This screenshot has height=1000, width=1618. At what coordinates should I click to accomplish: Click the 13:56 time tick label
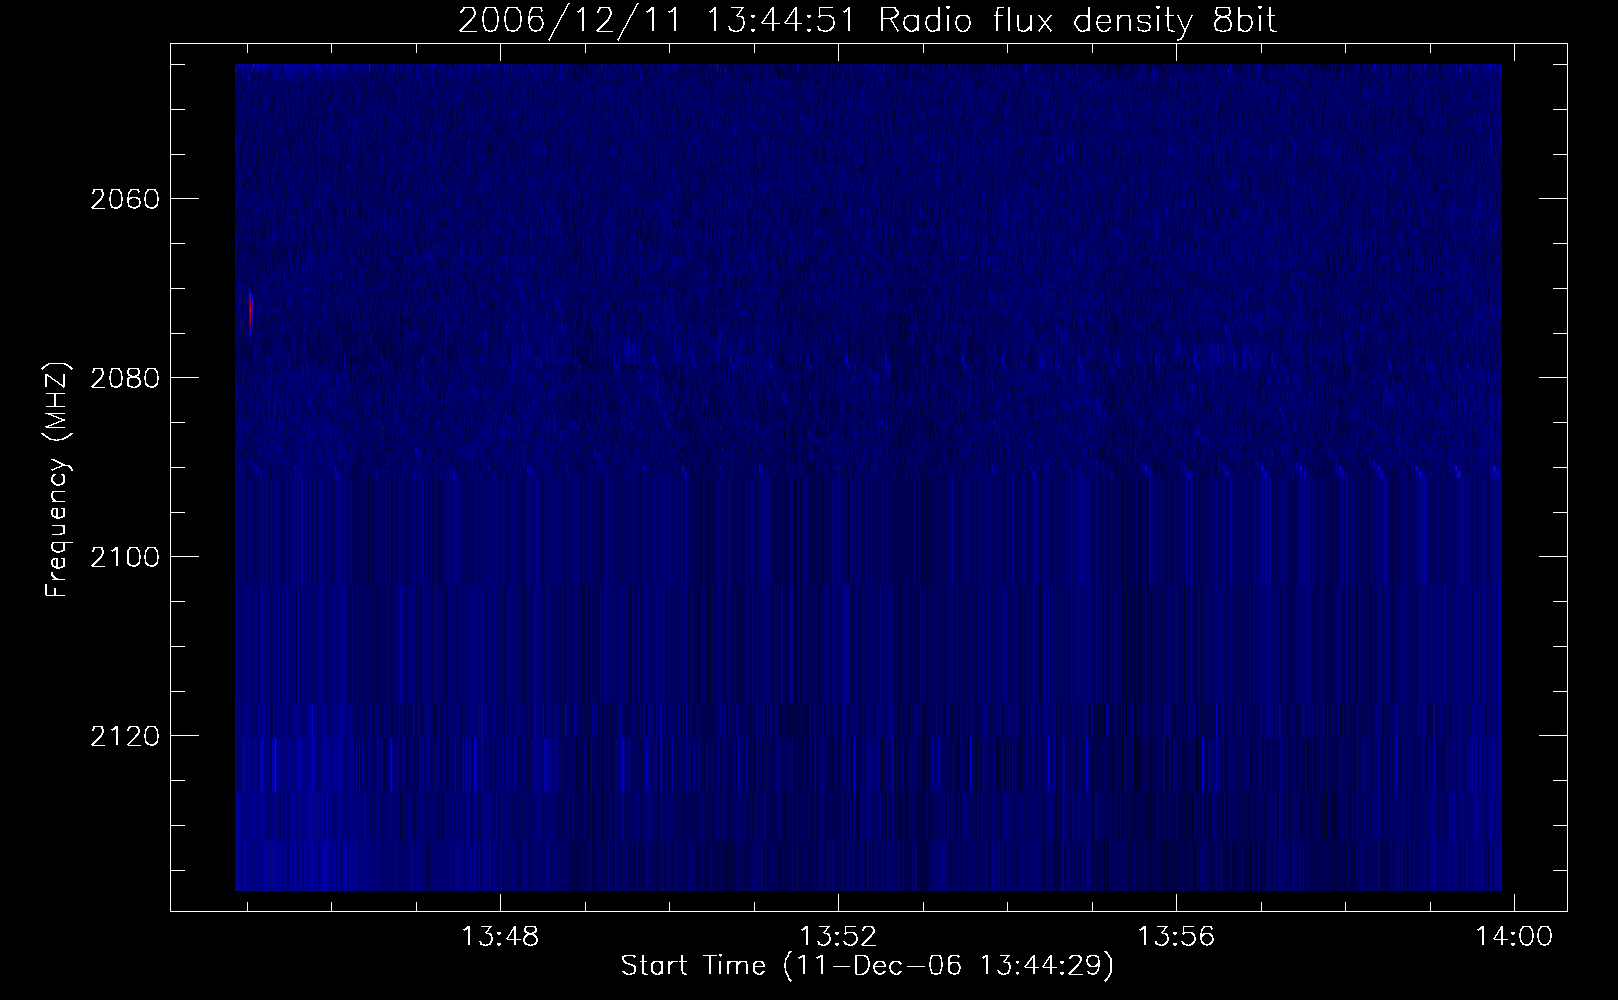(x=1176, y=937)
